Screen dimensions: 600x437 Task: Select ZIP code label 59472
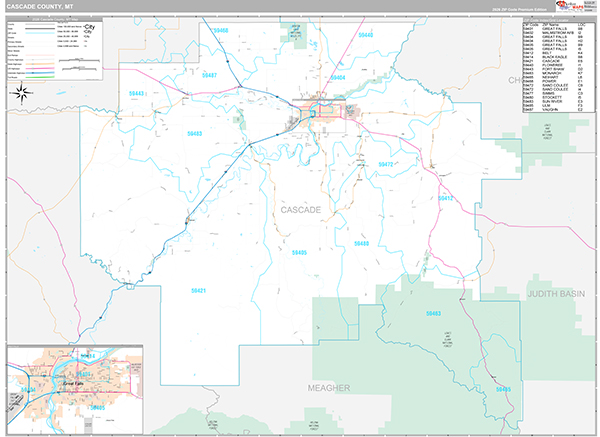click(386, 164)
